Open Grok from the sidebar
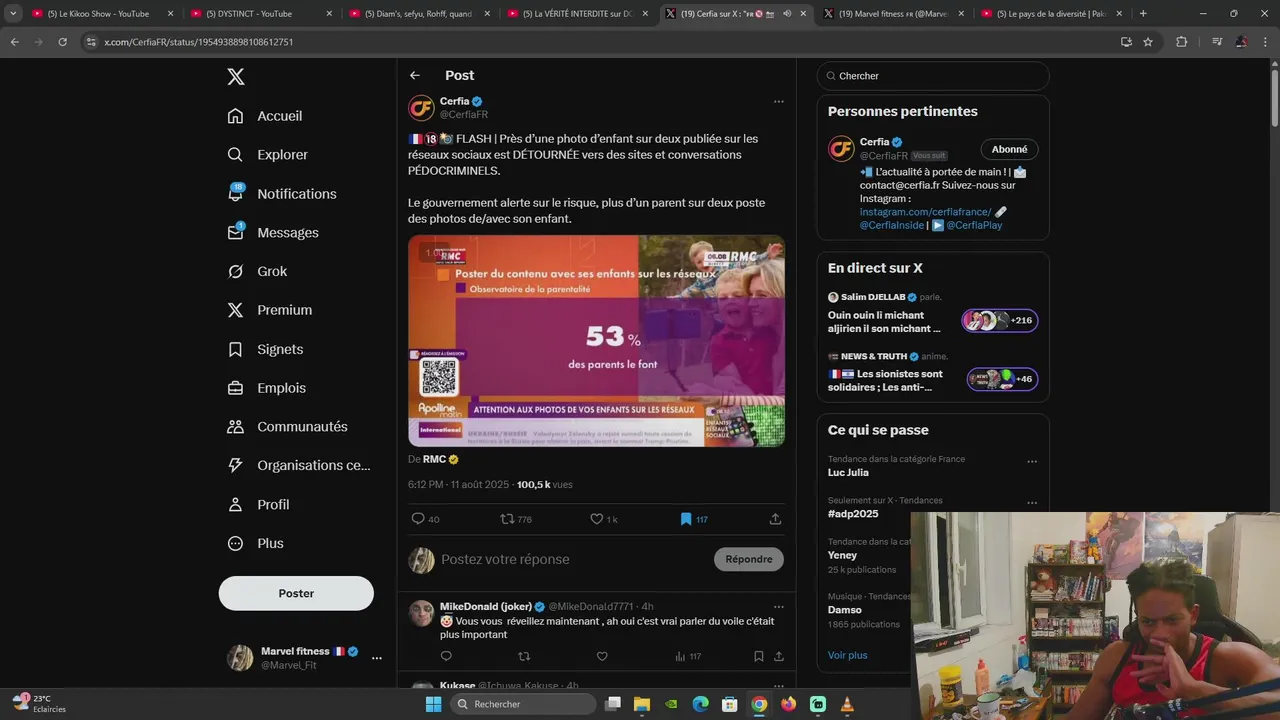The image size is (1280, 720). tap(257, 272)
